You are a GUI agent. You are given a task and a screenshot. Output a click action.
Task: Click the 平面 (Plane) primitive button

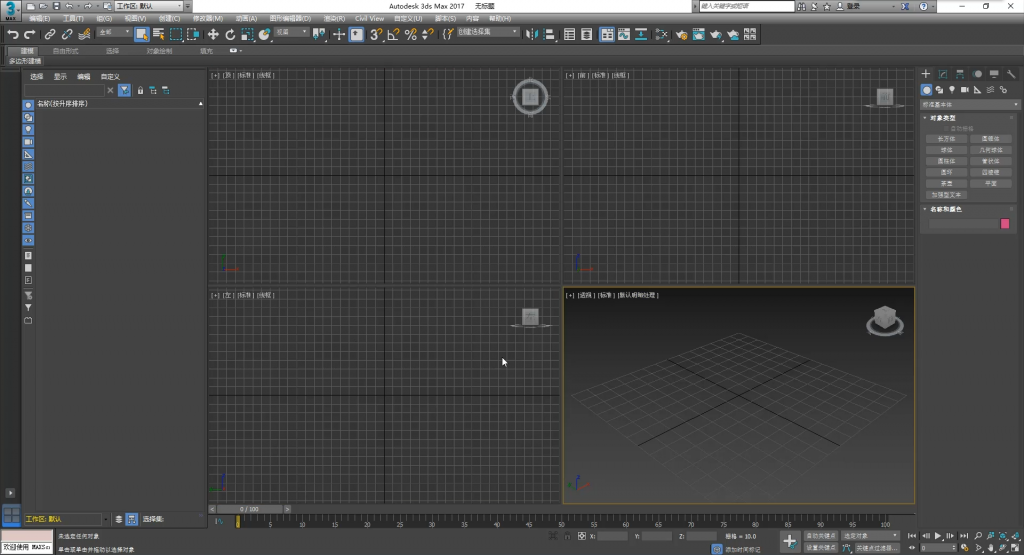coord(991,183)
